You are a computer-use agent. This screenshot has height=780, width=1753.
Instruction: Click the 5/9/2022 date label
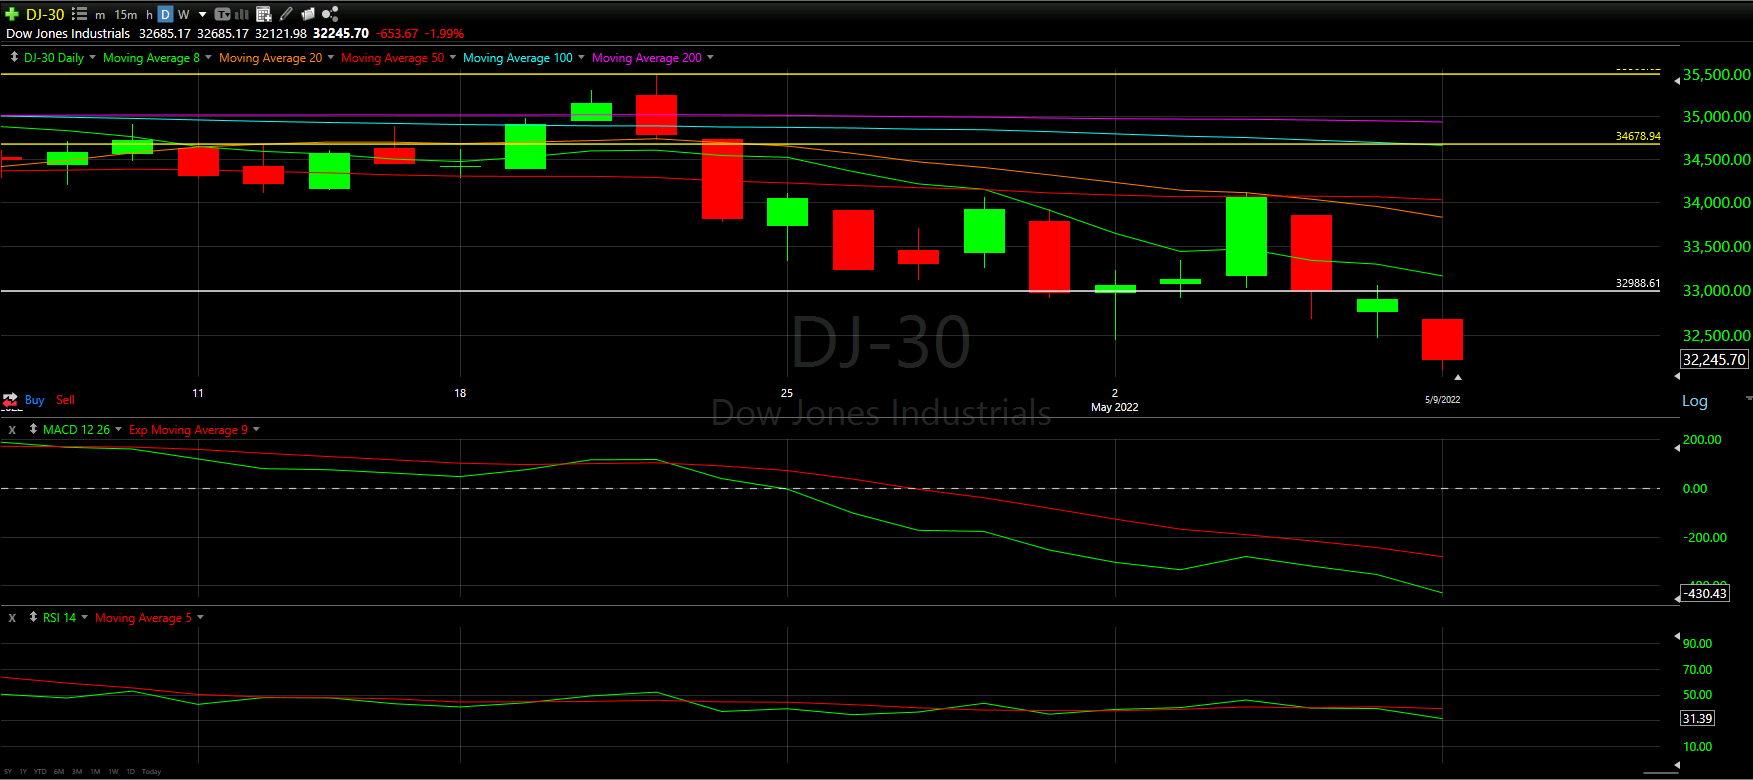(x=1442, y=400)
